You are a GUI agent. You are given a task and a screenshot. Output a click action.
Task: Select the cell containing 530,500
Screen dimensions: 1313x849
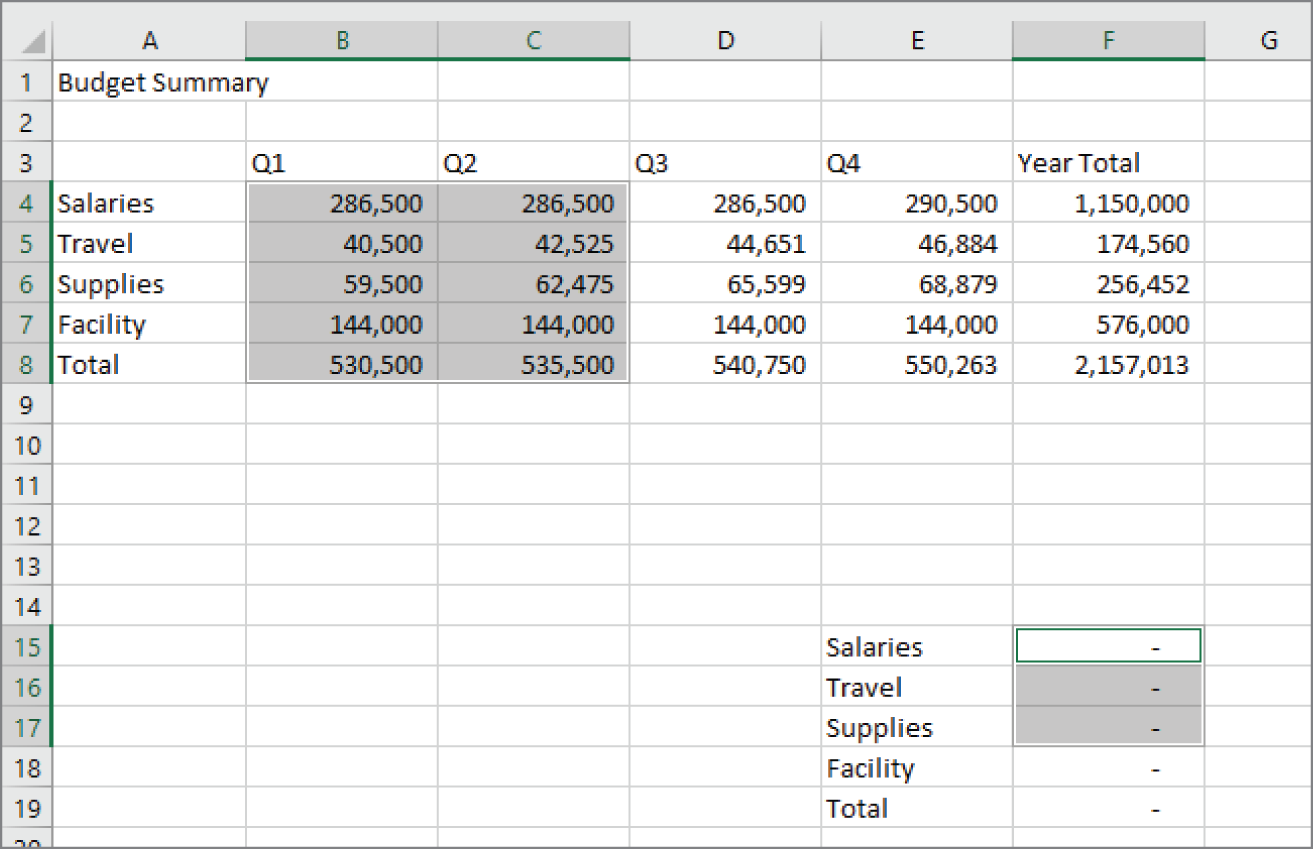coord(342,364)
